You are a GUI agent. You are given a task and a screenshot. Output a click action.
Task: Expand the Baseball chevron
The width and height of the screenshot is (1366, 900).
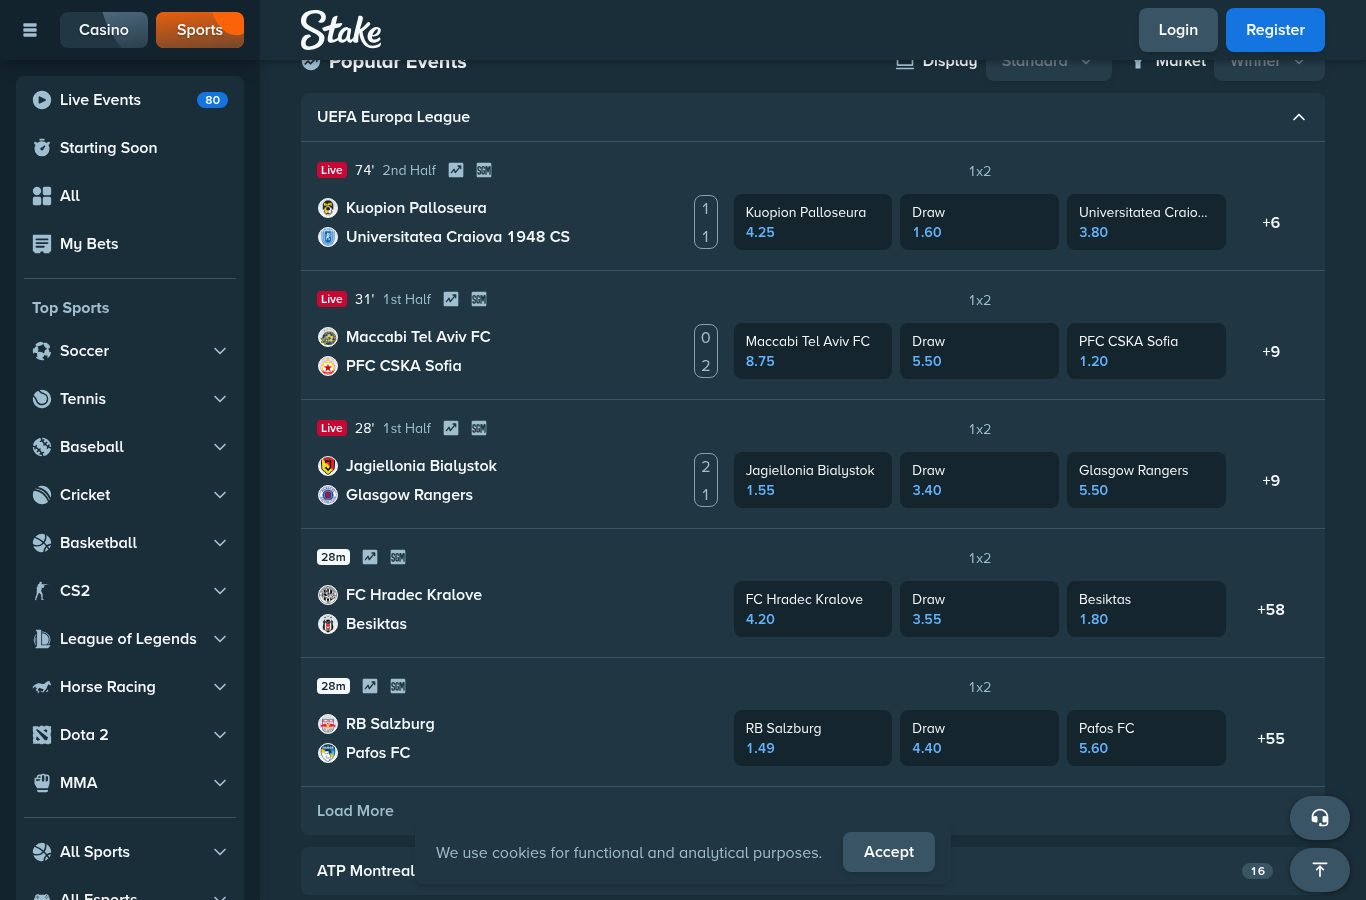point(220,447)
